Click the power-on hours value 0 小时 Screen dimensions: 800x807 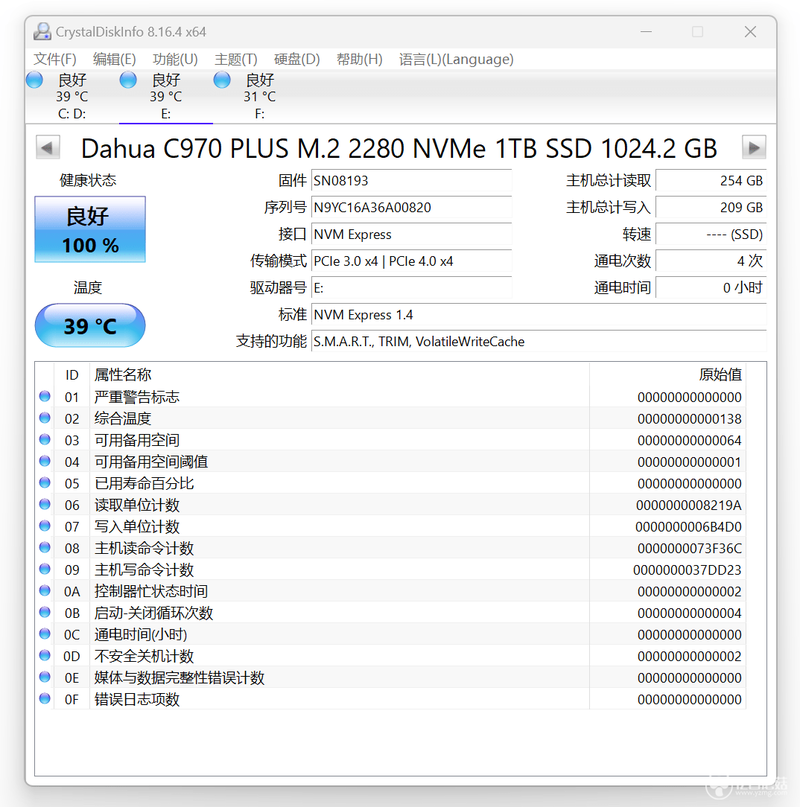pos(711,288)
